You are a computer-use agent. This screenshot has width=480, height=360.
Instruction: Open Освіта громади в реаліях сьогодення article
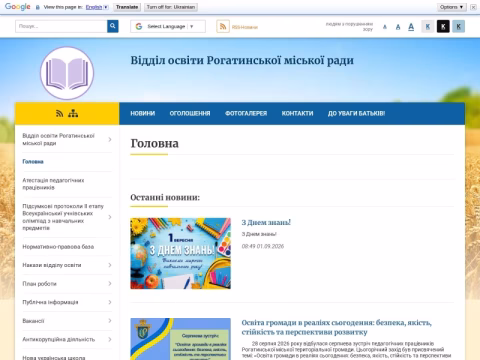(336, 327)
